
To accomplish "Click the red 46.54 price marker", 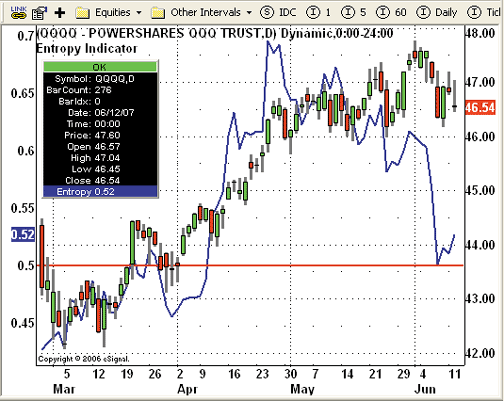I will point(480,108).
